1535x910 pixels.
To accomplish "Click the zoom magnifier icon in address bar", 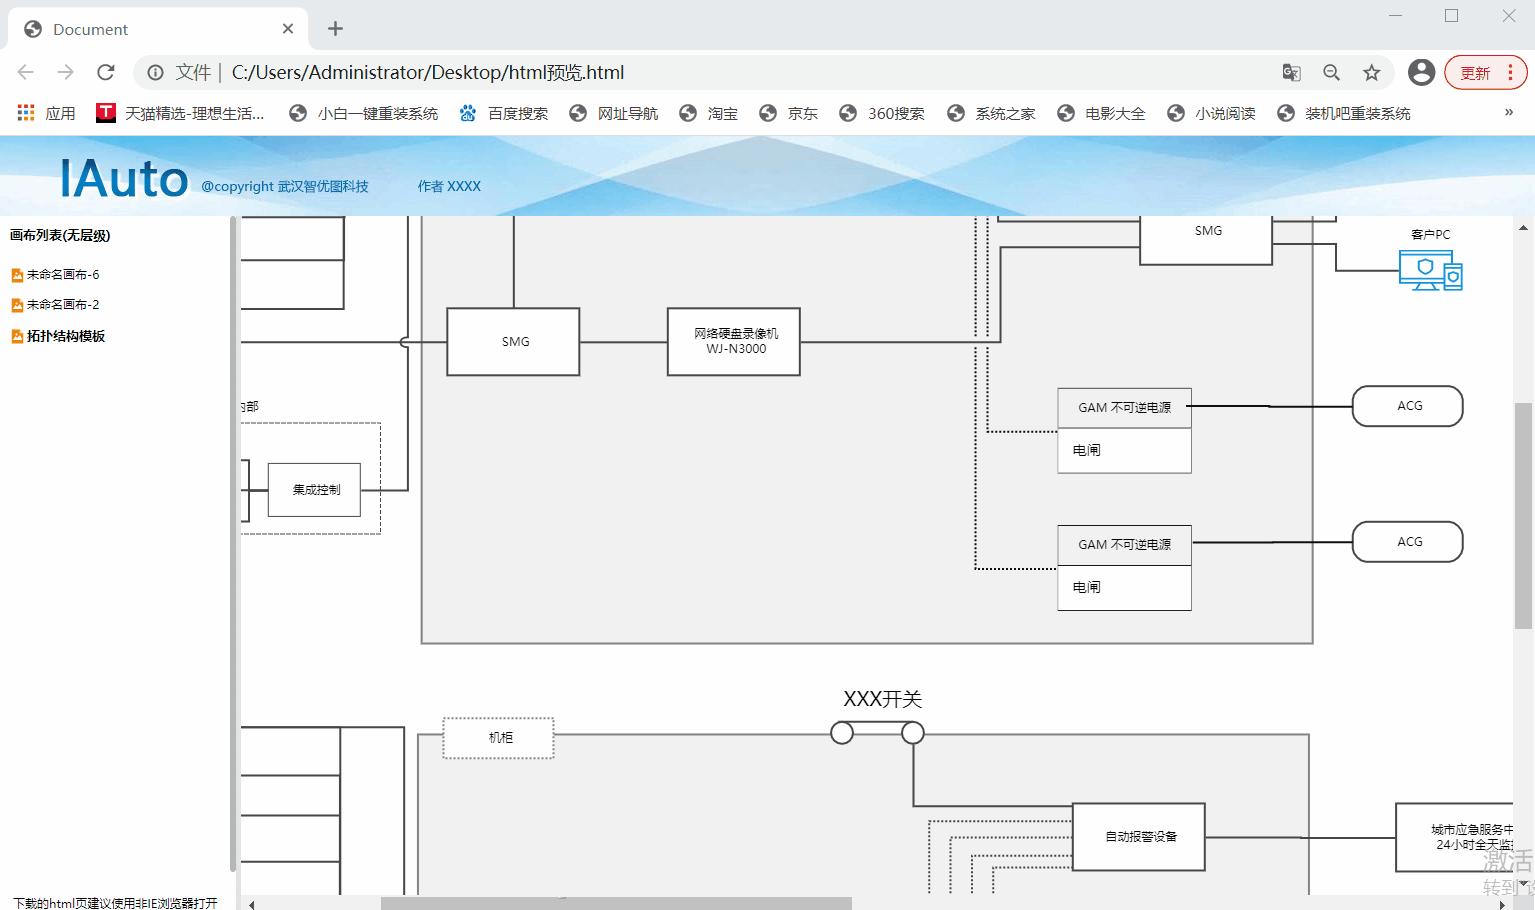I will pyautogui.click(x=1331, y=72).
